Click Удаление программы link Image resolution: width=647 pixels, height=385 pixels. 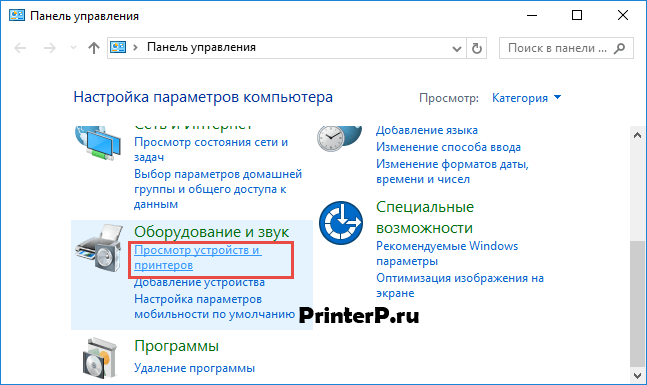[194, 368]
